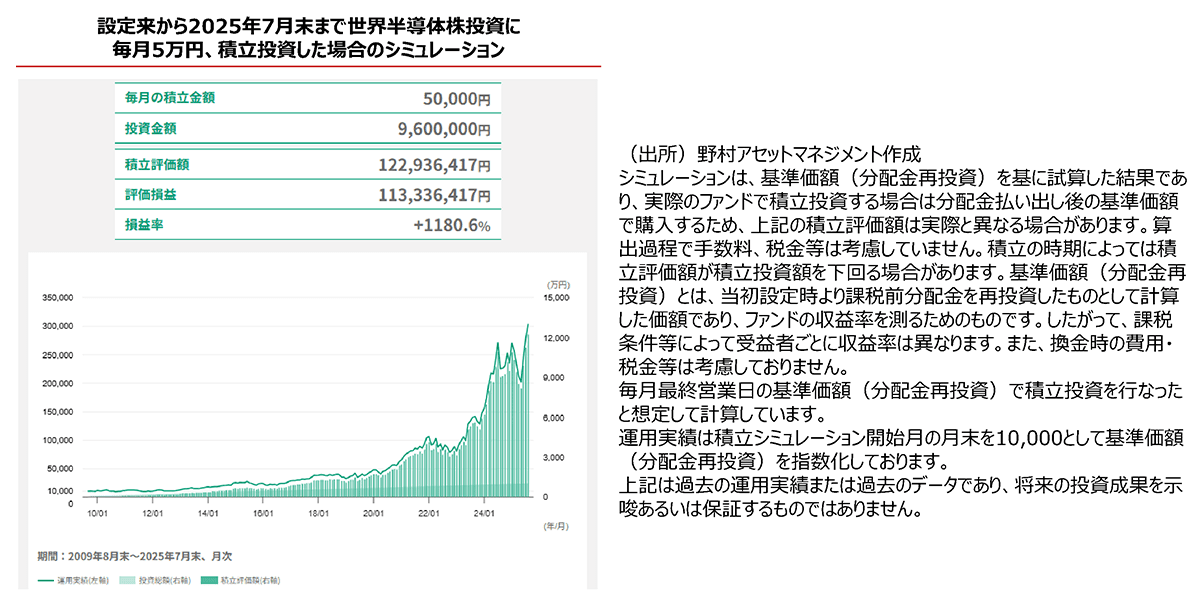Click the 113,336,417円 profit value
This screenshot has width=1200, height=614.
[x=435, y=195]
